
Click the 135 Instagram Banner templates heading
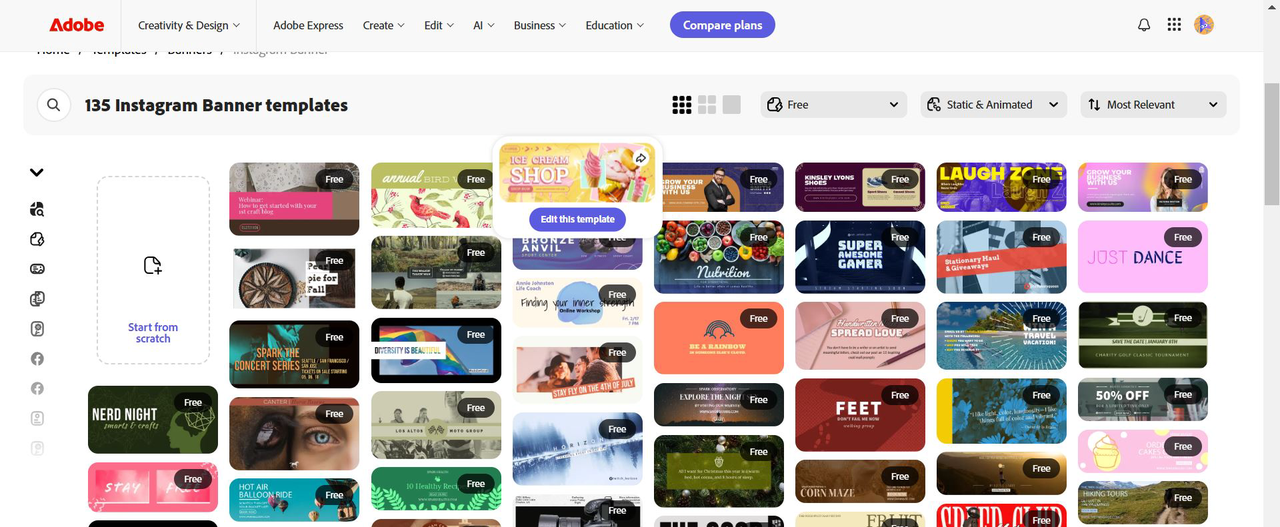pos(216,105)
